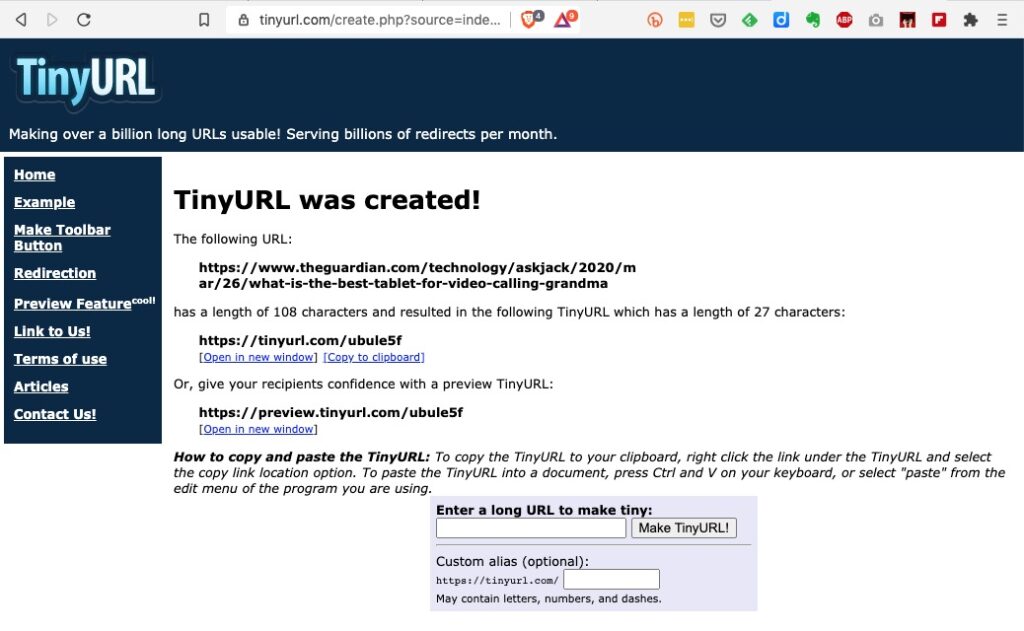Open the Adblock Plus (ABP) extension
Image resolution: width=1024 pixels, height=631 pixels.
[845, 20]
